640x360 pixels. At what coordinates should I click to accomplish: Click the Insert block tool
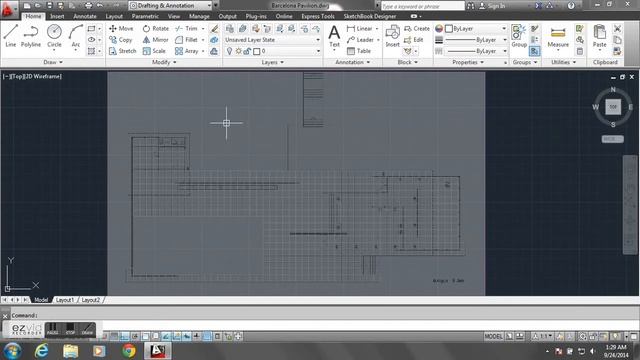[x=392, y=36]
